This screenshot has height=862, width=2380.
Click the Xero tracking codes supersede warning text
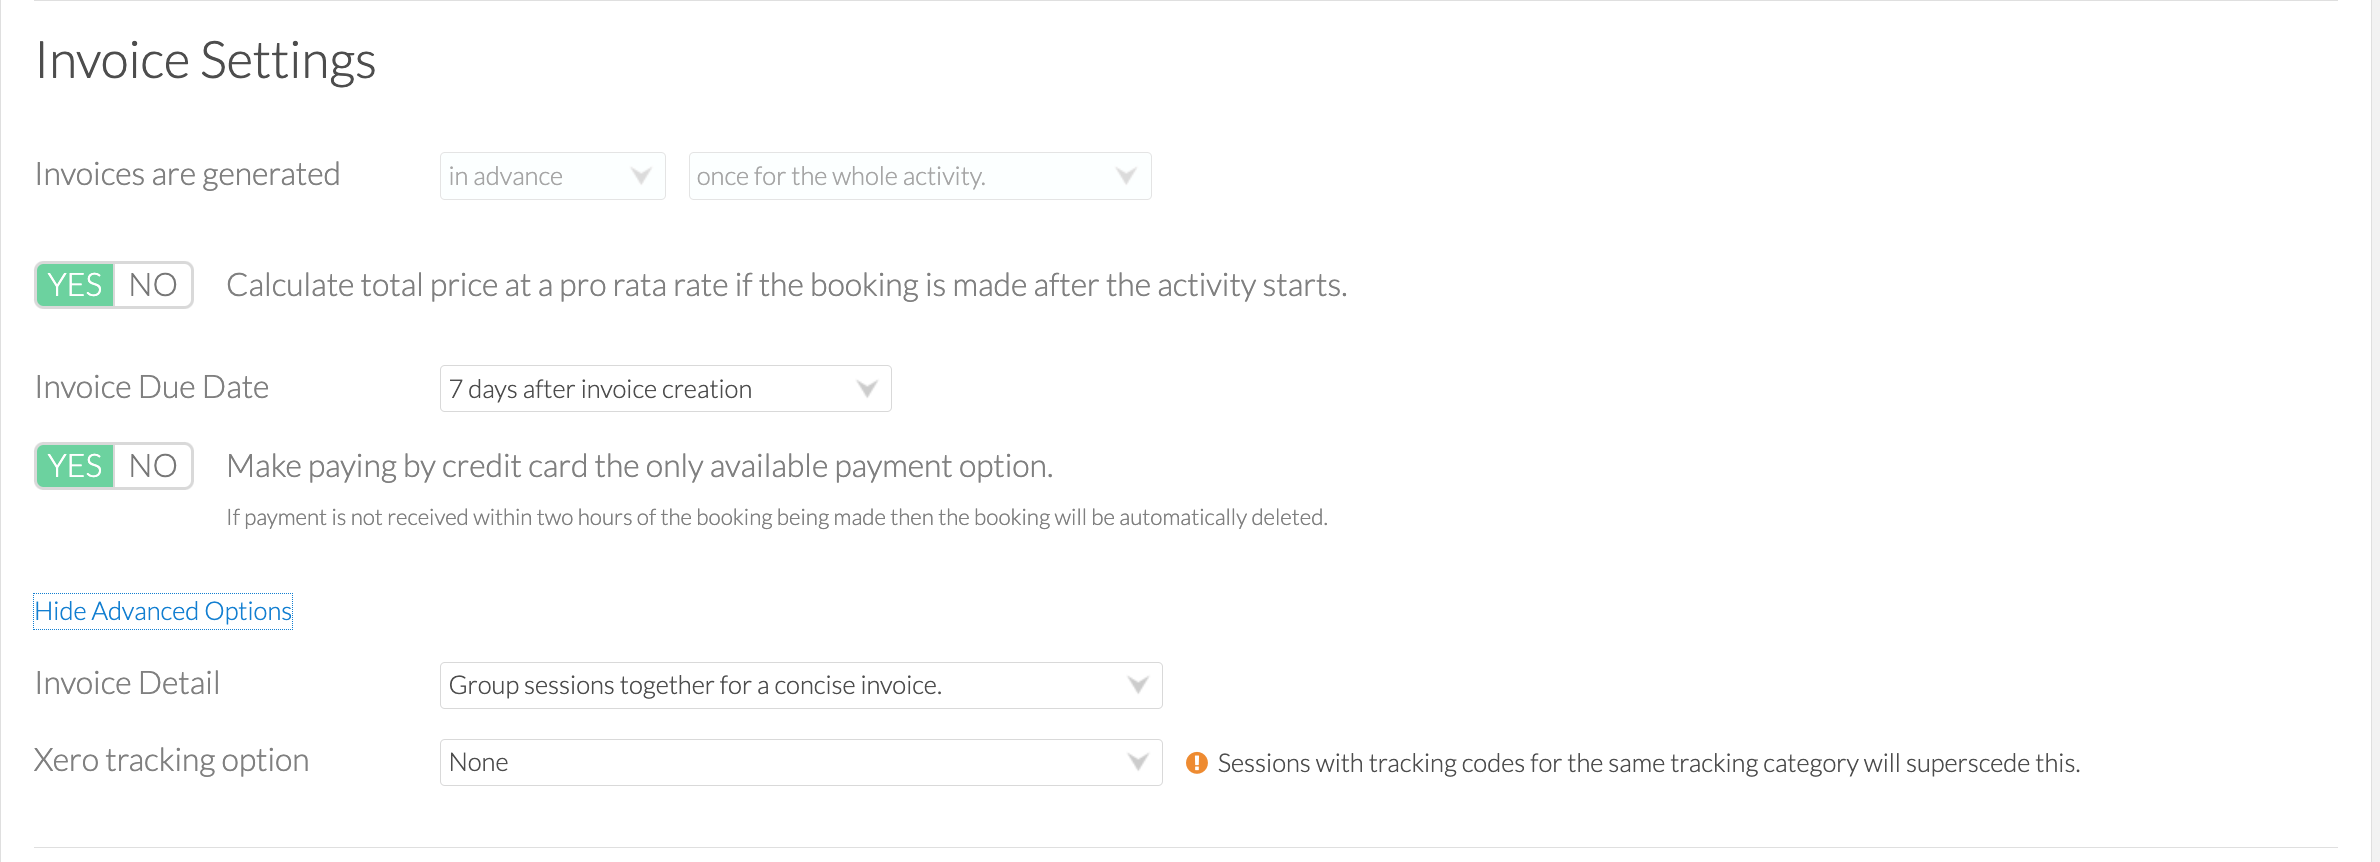pyautogui.click(x=1649, y=763)
